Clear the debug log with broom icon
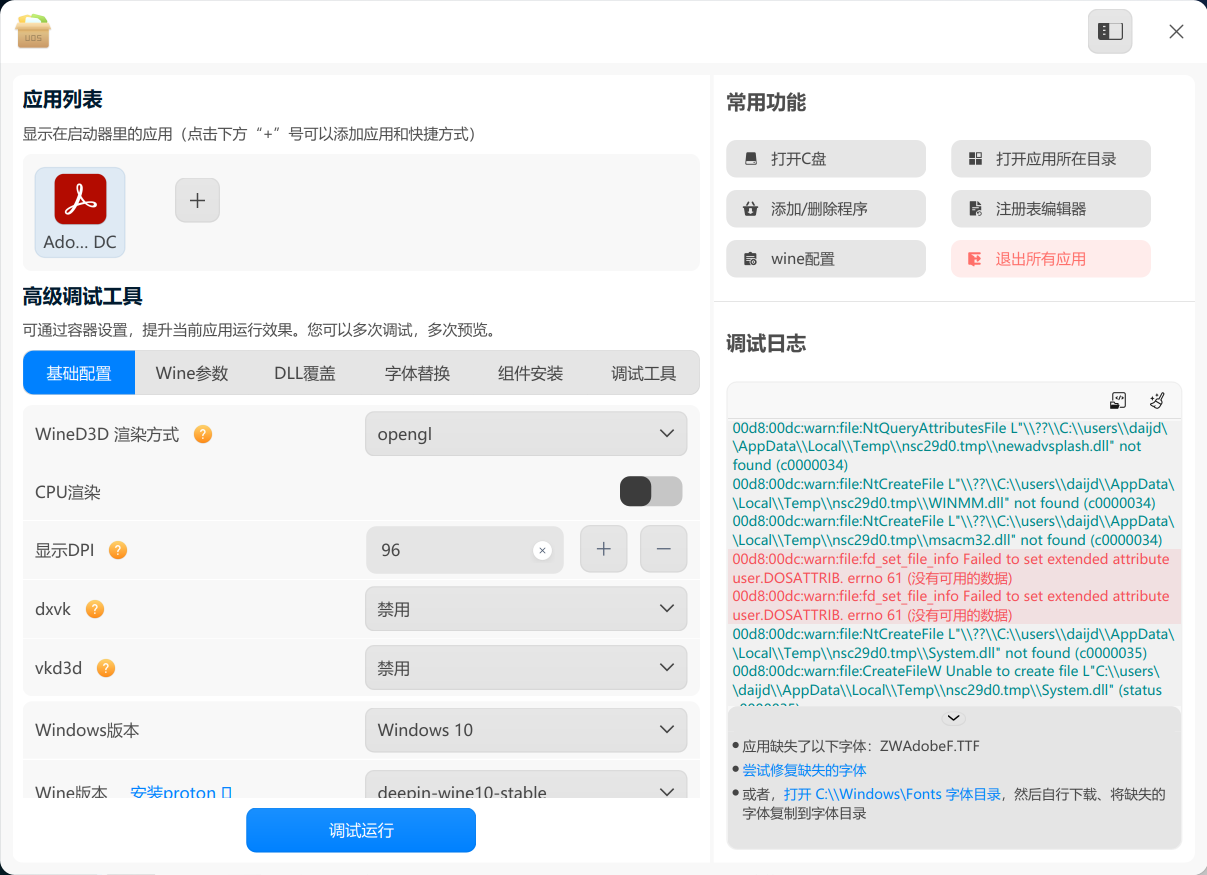Viewport: 1207px width, 875px height. pyautogui.click(x=1157, y=401)
